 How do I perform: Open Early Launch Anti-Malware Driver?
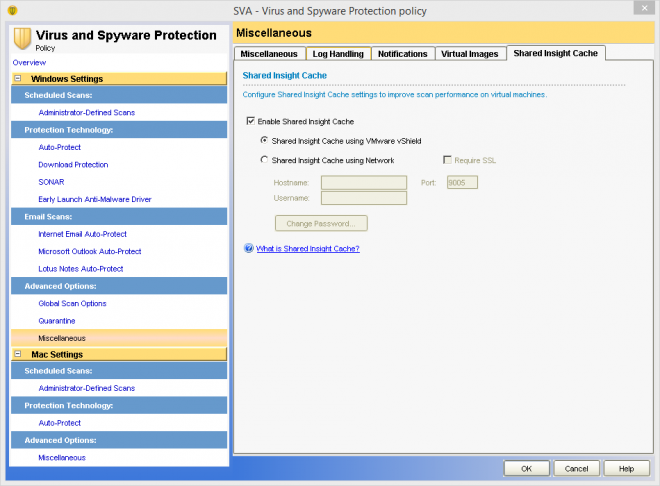point(95,199)
